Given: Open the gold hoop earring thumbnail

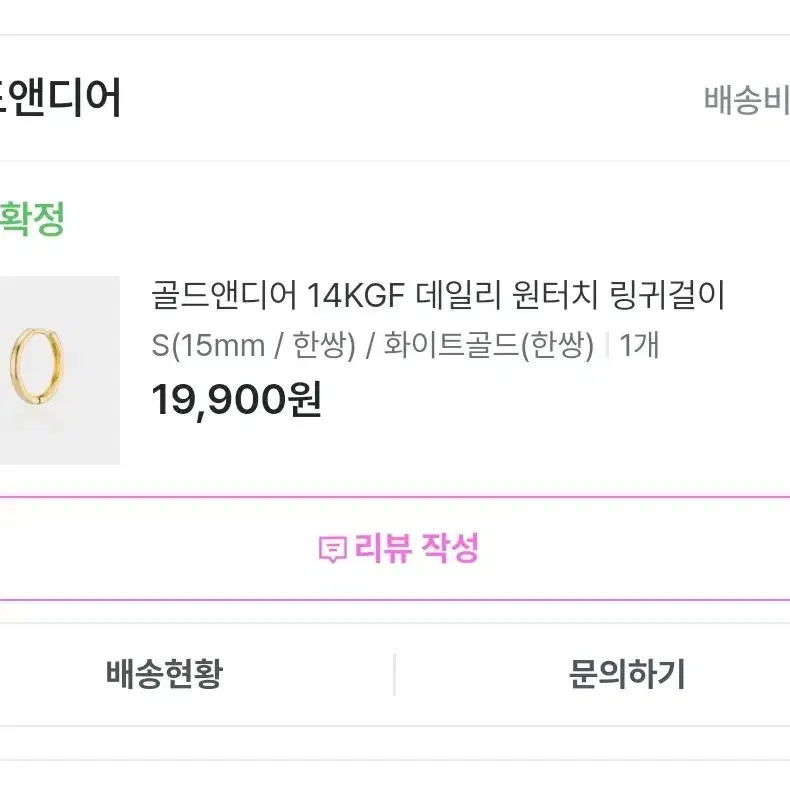Looking at the screenshot, I should (x=59, y=370).
